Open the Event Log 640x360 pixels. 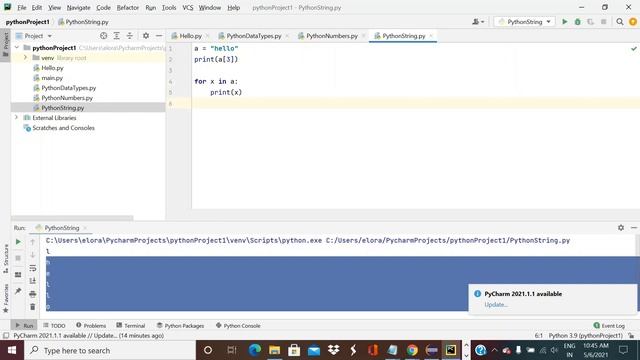[x=609, y=325]
